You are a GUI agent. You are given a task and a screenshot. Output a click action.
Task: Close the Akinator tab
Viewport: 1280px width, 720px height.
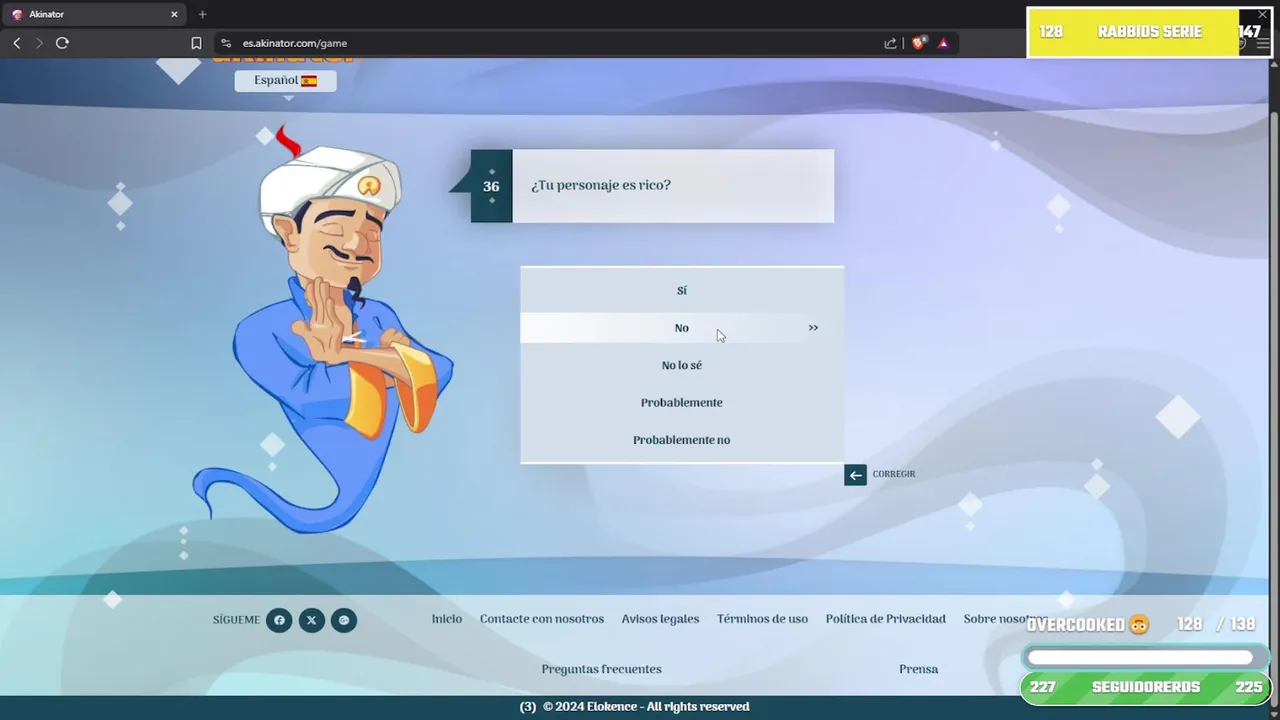click(174, 14)
